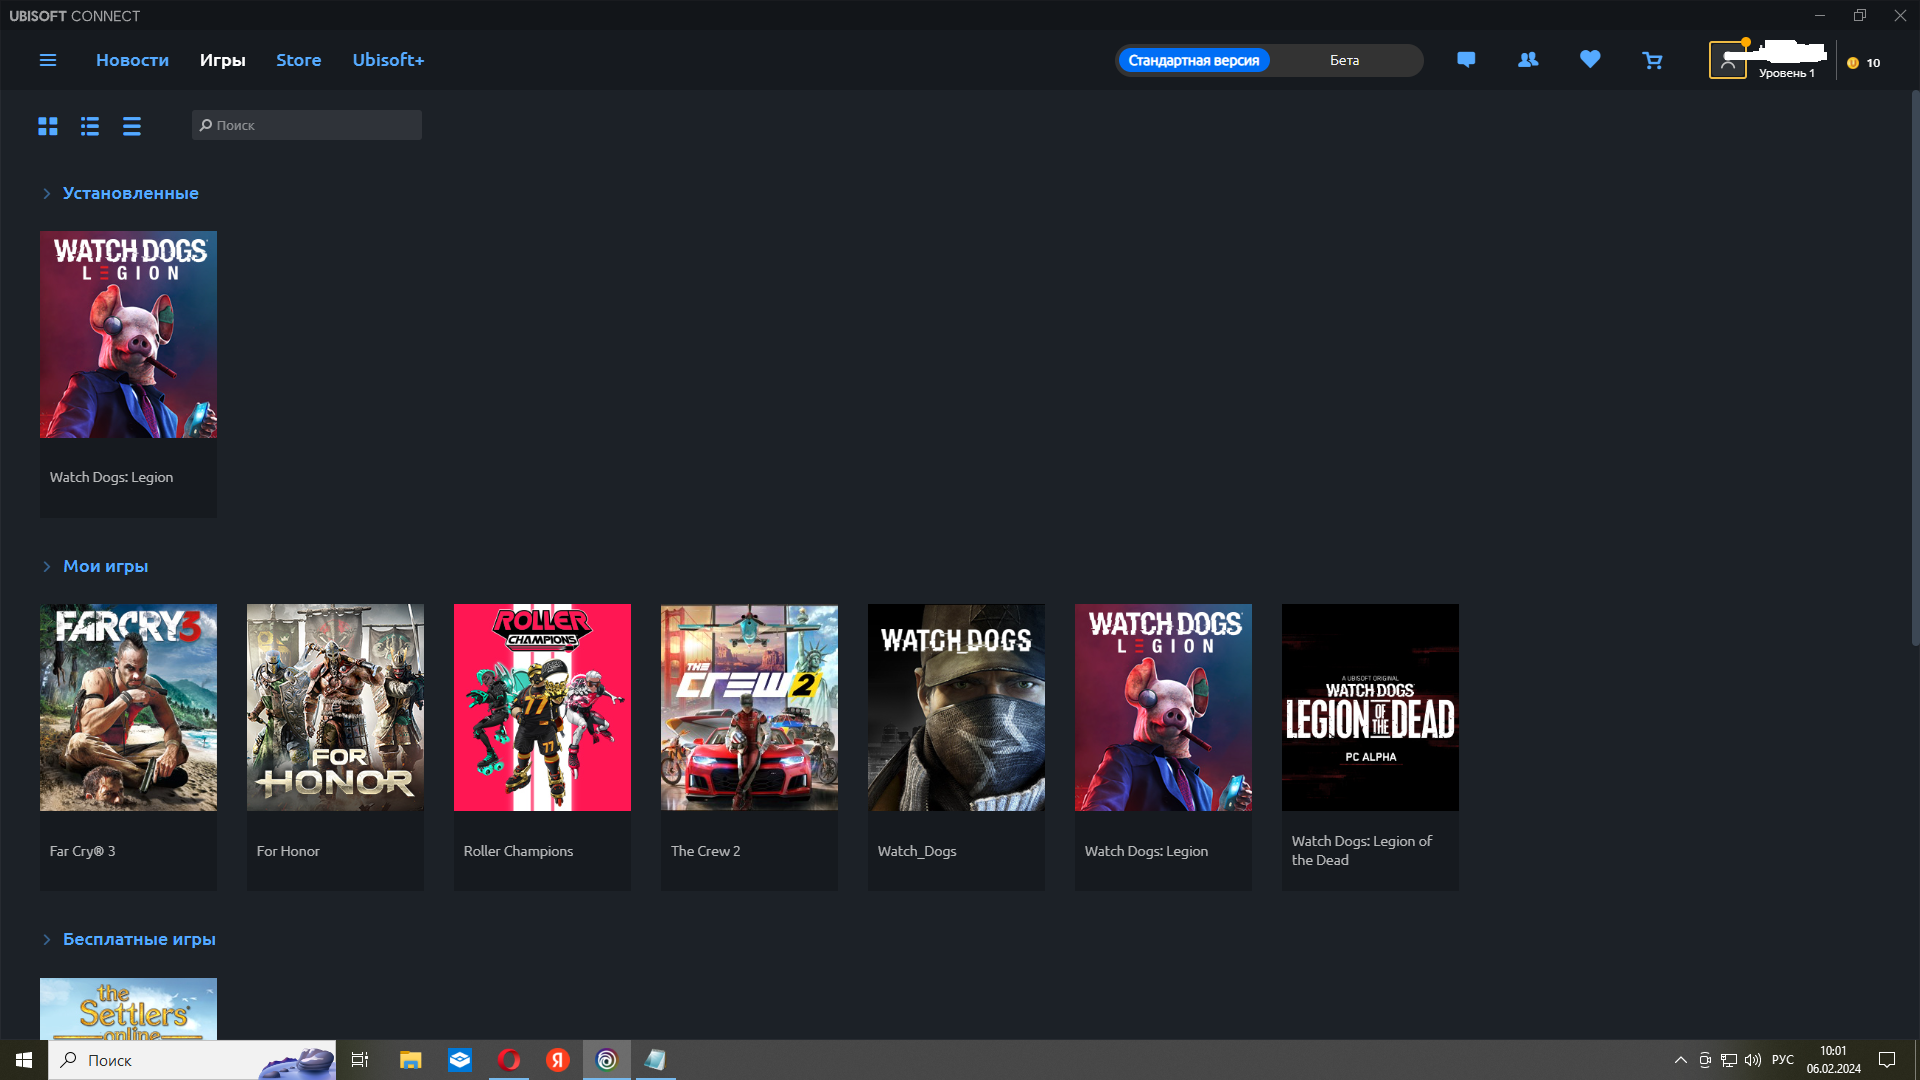The height and width of the screenshot is (1080, 1920).
Task: Change the РУС input language
Action: click(1782, 1060)
